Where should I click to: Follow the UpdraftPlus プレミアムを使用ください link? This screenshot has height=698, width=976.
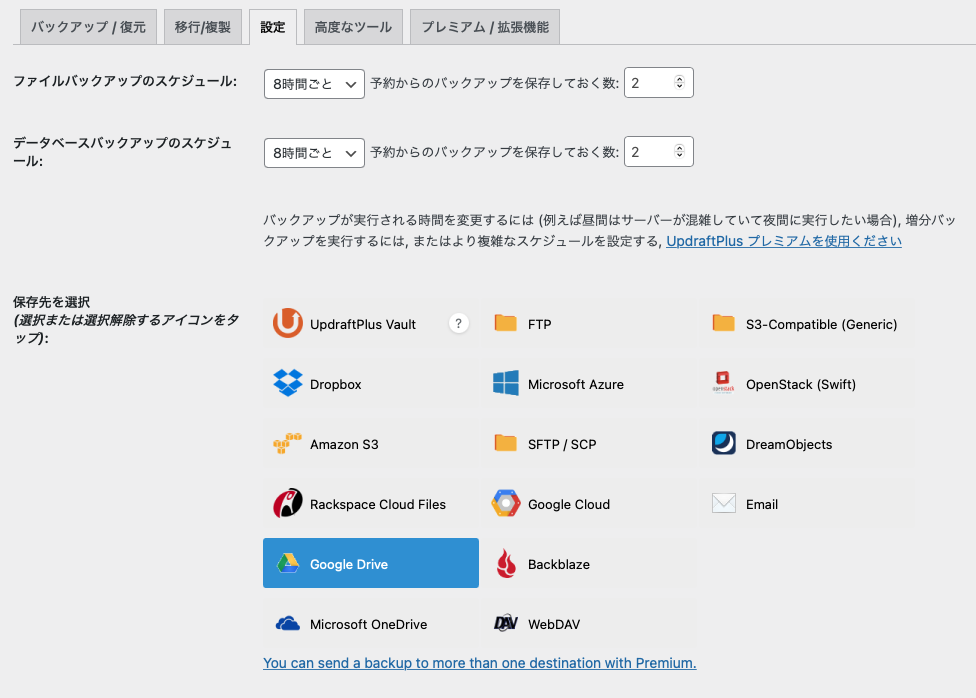[x=784, y=241]
